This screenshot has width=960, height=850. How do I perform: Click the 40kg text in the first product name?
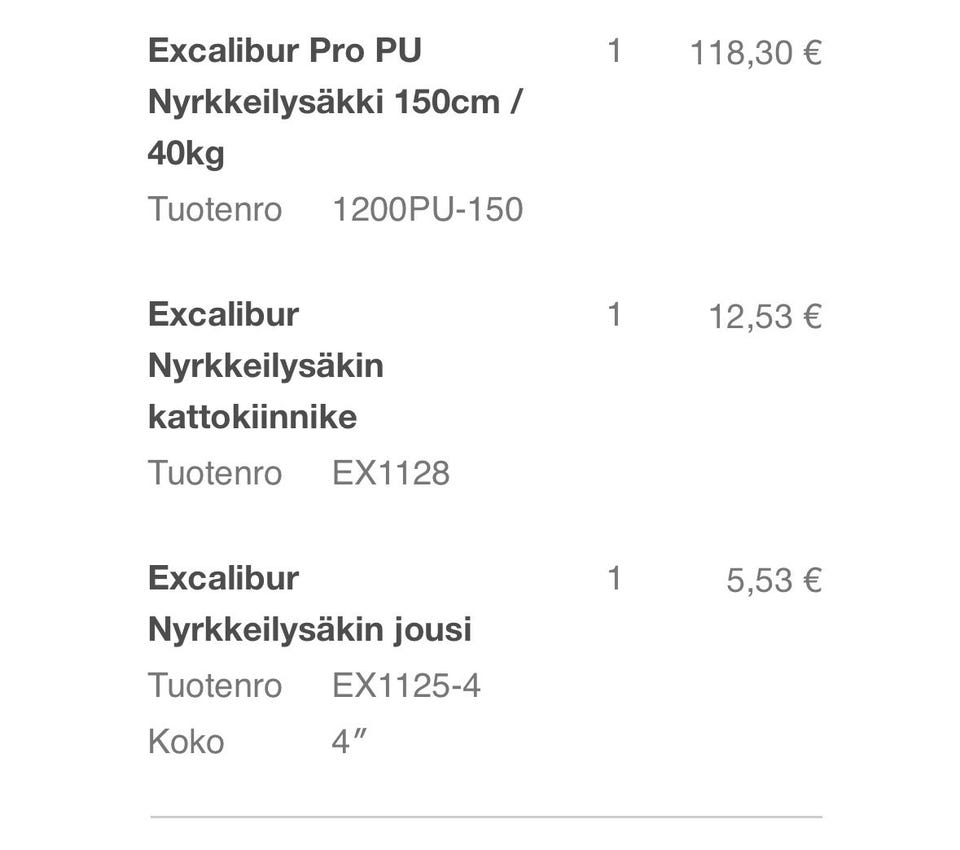point(186,154)
